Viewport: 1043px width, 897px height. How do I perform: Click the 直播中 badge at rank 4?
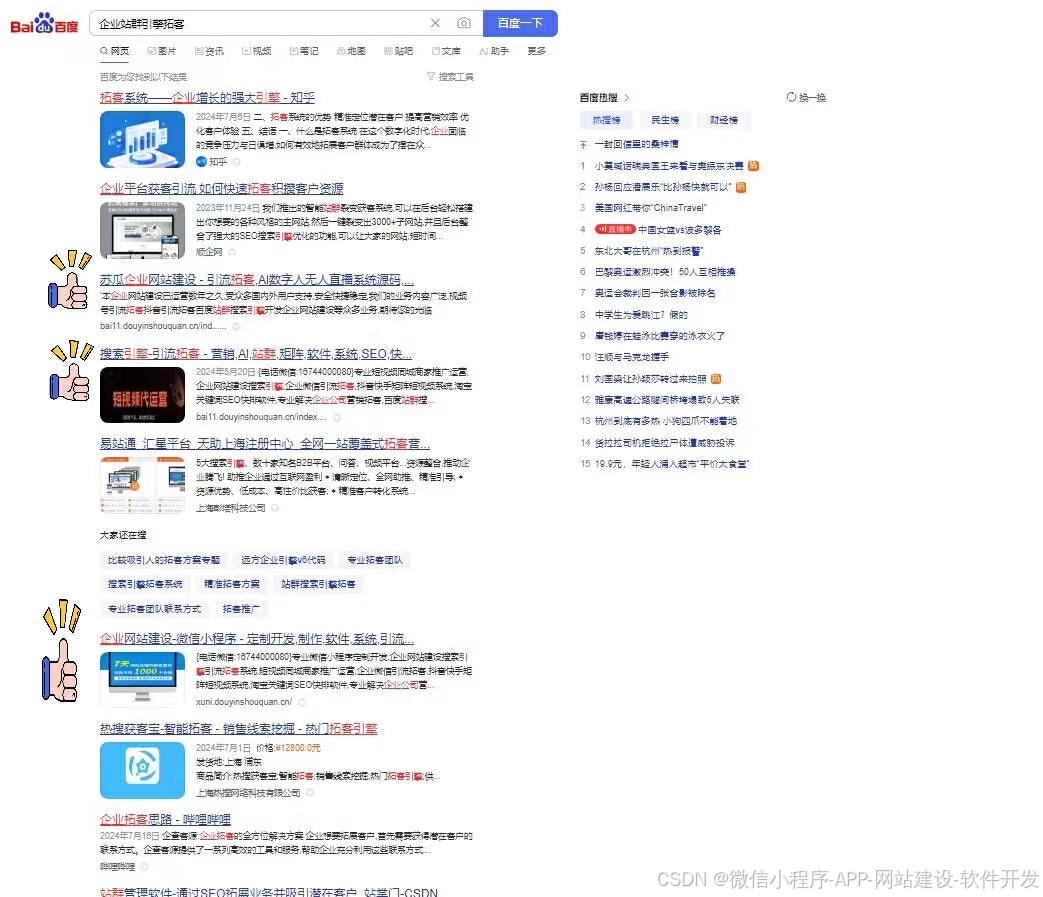[615, 229]
